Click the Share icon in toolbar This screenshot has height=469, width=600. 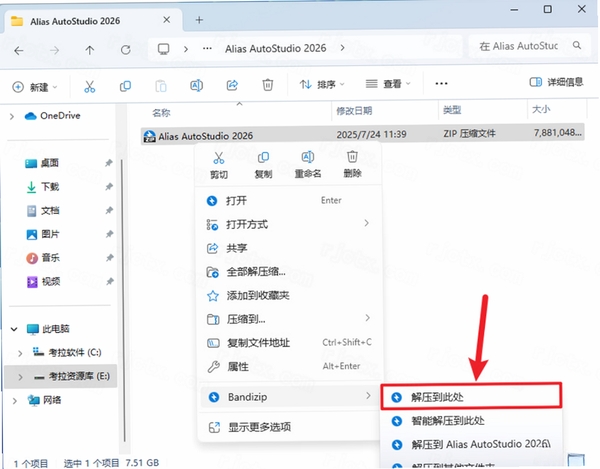[x=232, y=85]
